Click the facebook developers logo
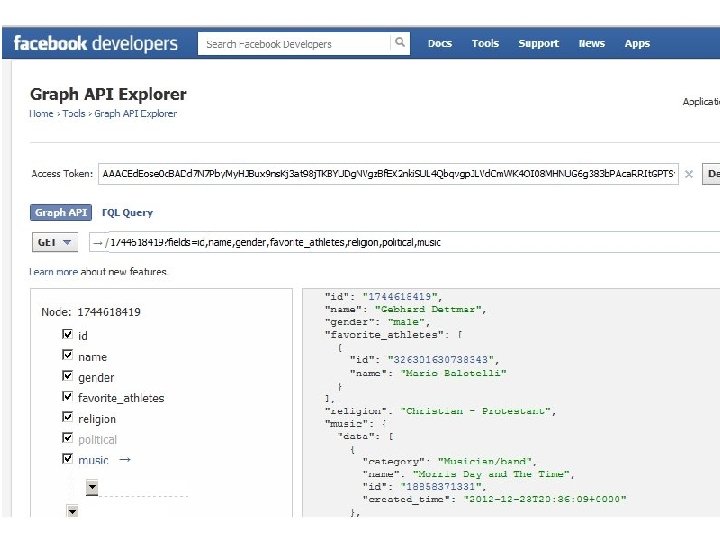Viewport: 720px width, 540px height. (x=96, y=43)
